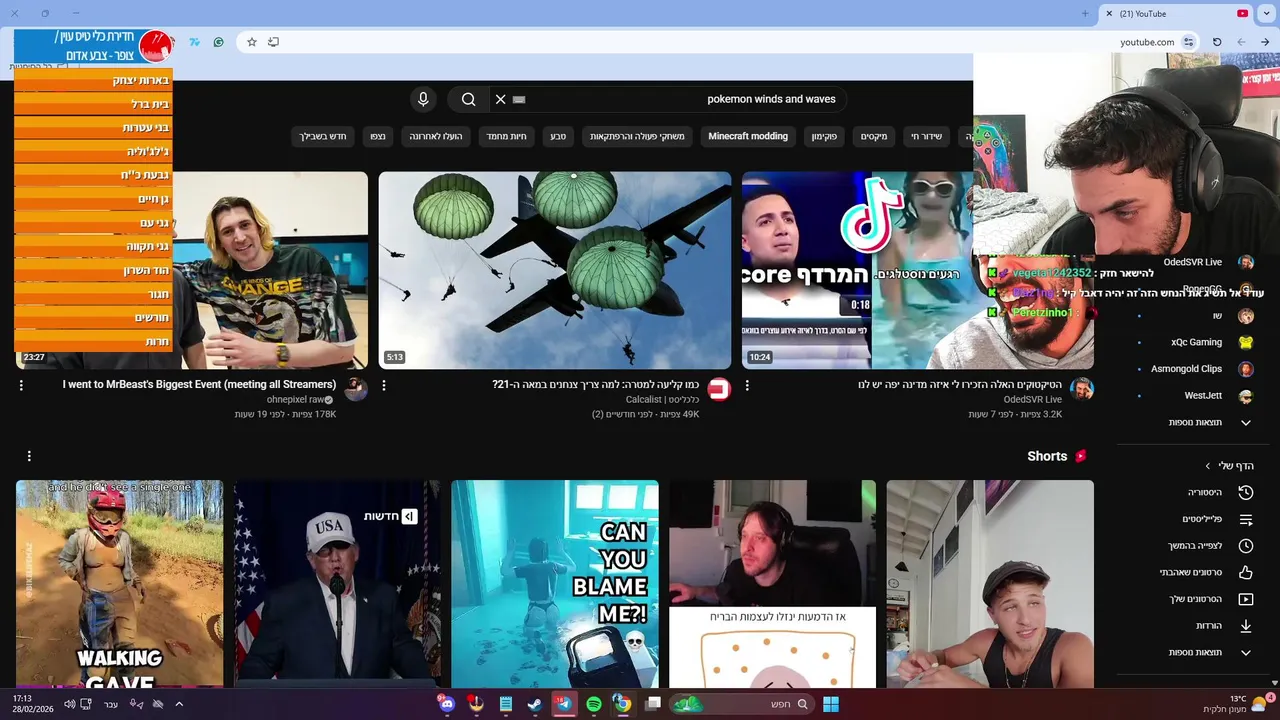Viewport: 1280px width, 720px height.
Task: Open the more menu for the MrBeast event video
Action: [x=21, y=385]
